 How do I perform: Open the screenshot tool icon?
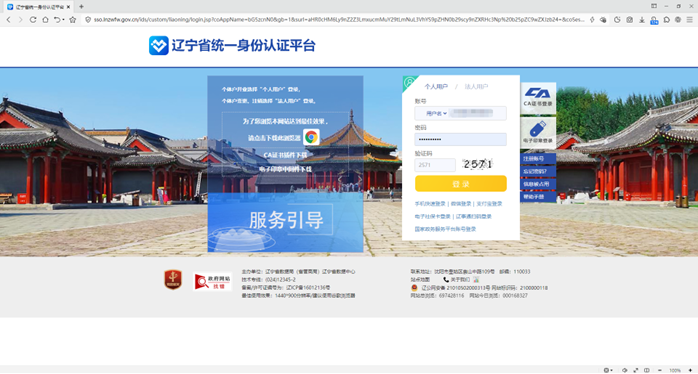[629, 20]
